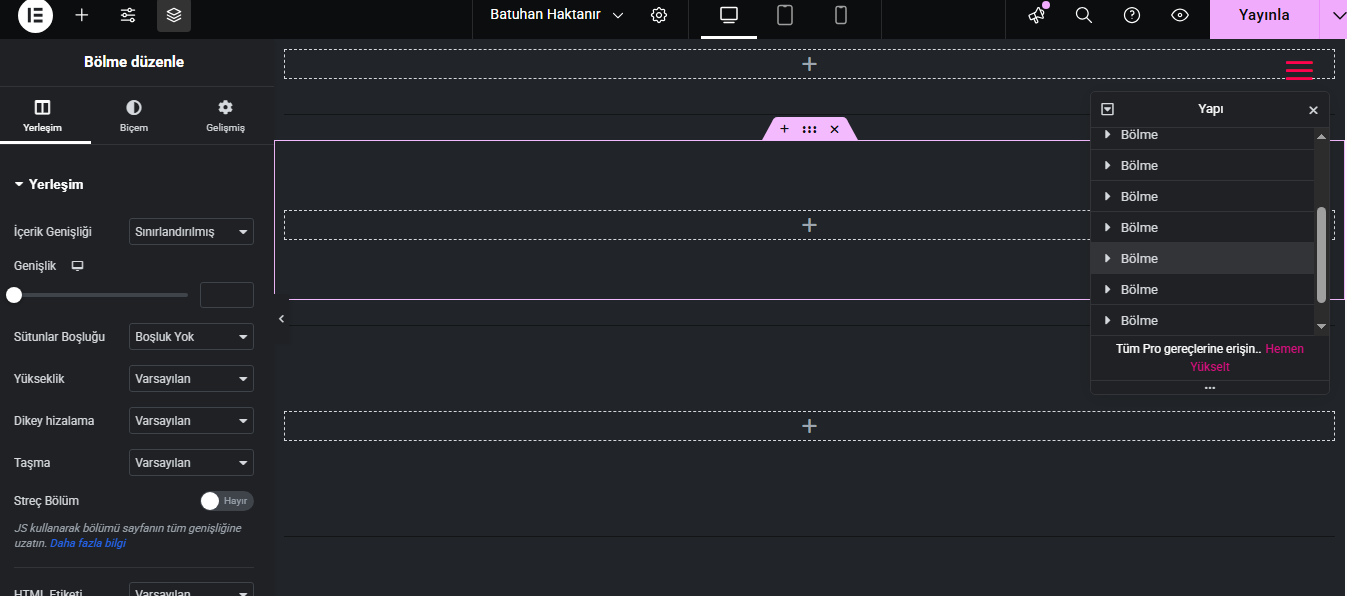The height and width of the screenshot is (596, 1347).
Task: Open the Yerleşim tab
Action: [x=43, y=115]
